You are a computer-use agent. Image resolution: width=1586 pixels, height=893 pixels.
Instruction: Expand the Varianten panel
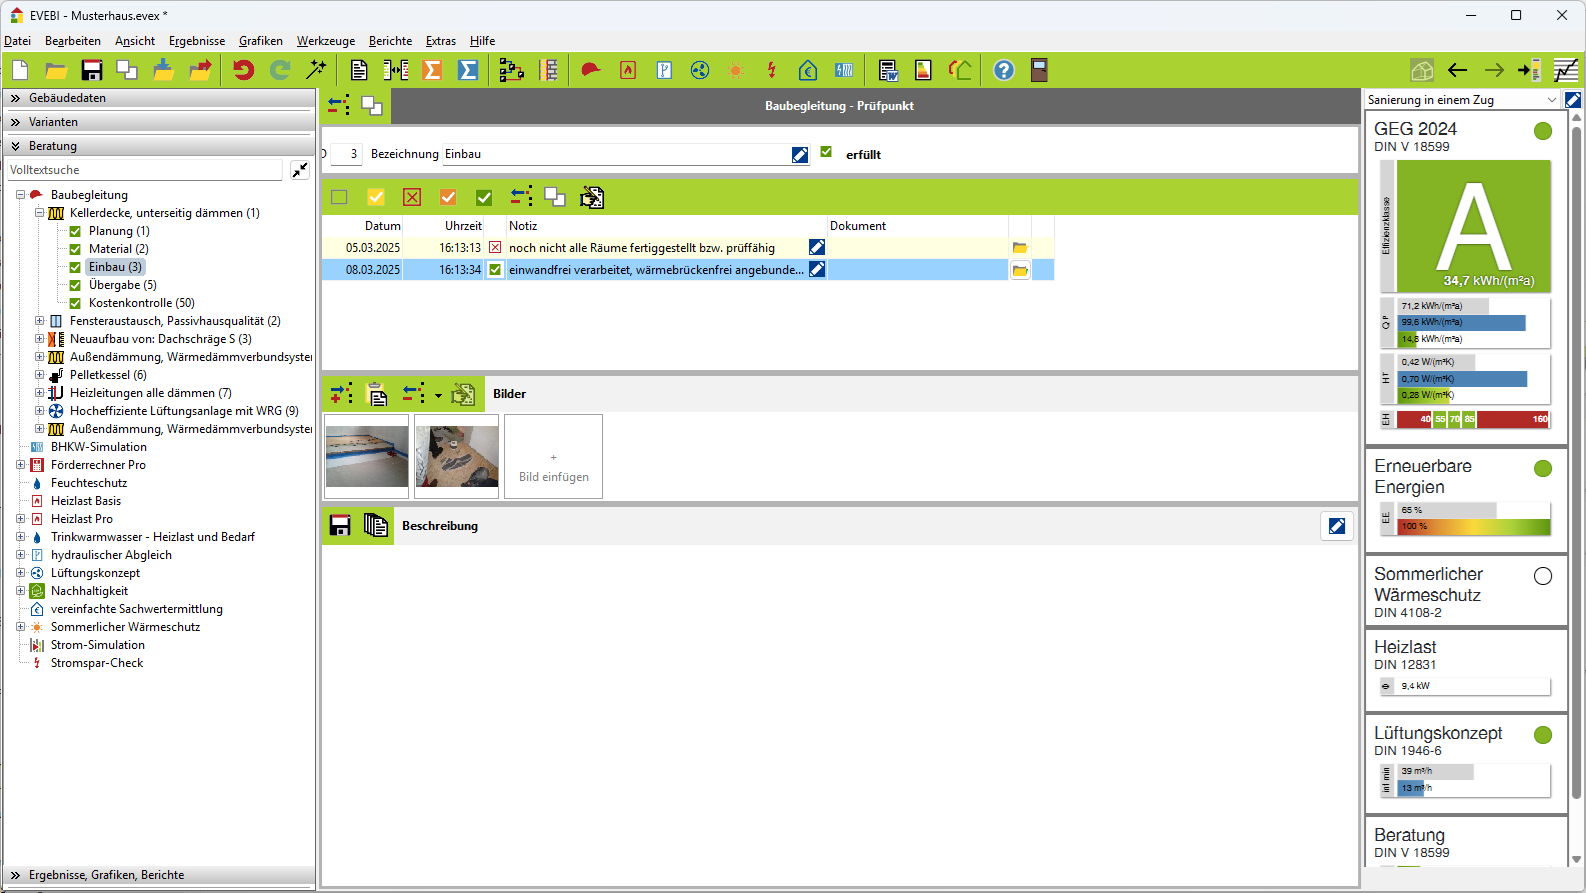tap(160, 122)
